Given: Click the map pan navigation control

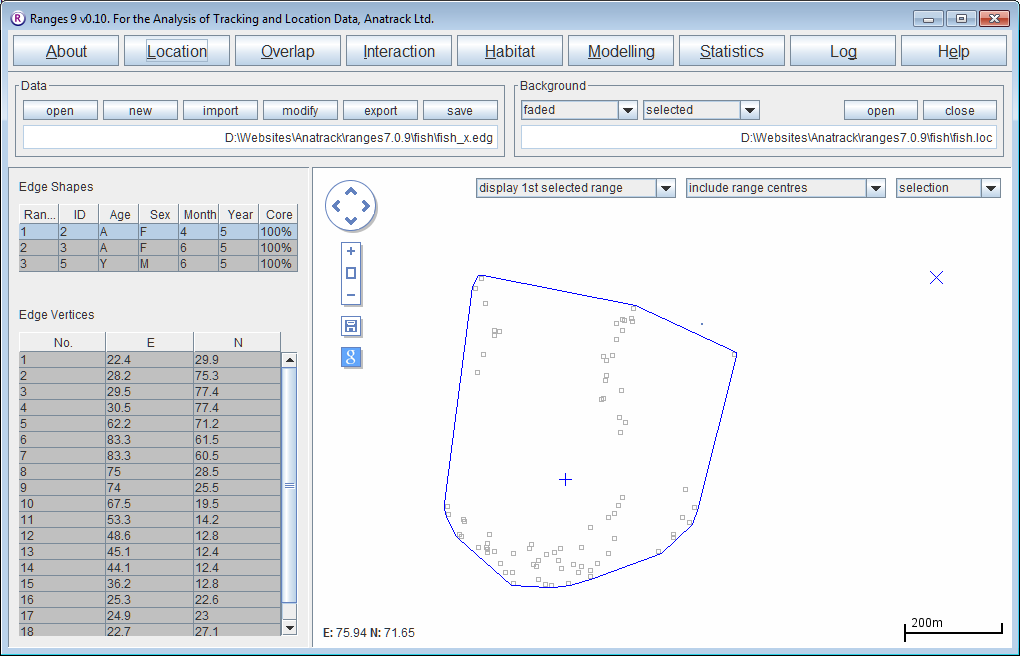Looking at the screenshot, I should pyautogui.click(x=350, y=207).
